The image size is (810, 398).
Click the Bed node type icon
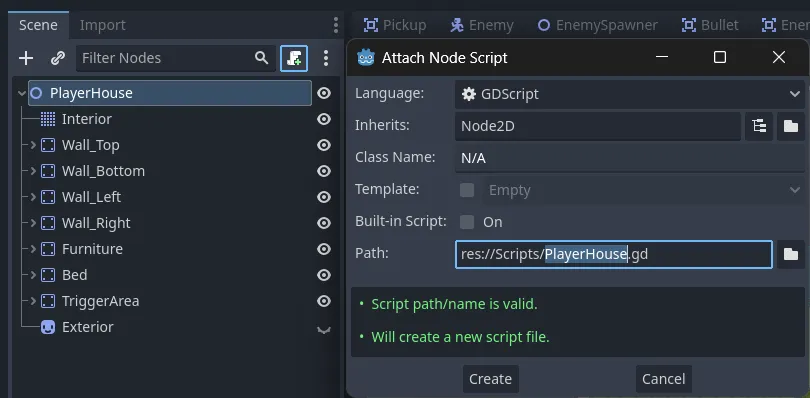pos(48,275)
